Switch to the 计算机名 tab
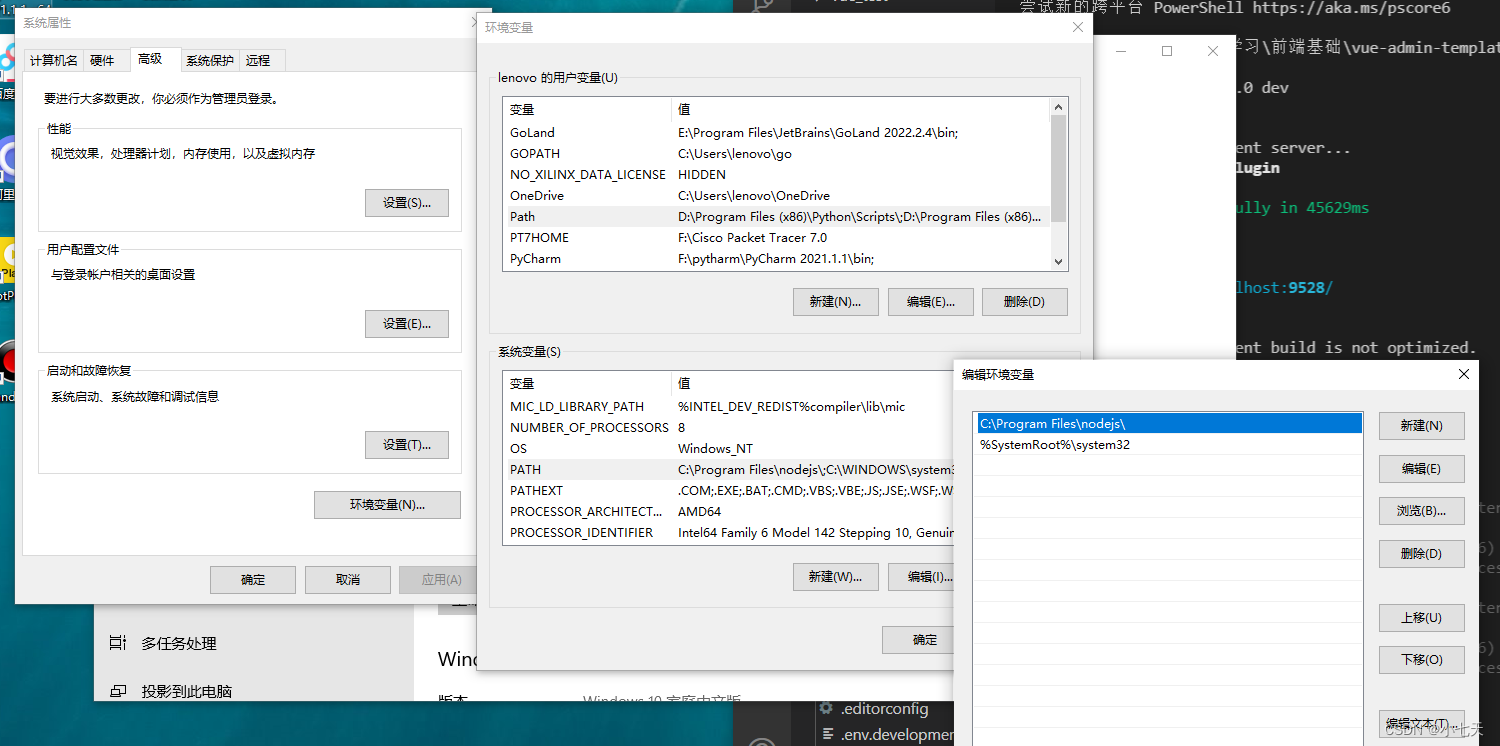1500x746 pixels. 54,60
